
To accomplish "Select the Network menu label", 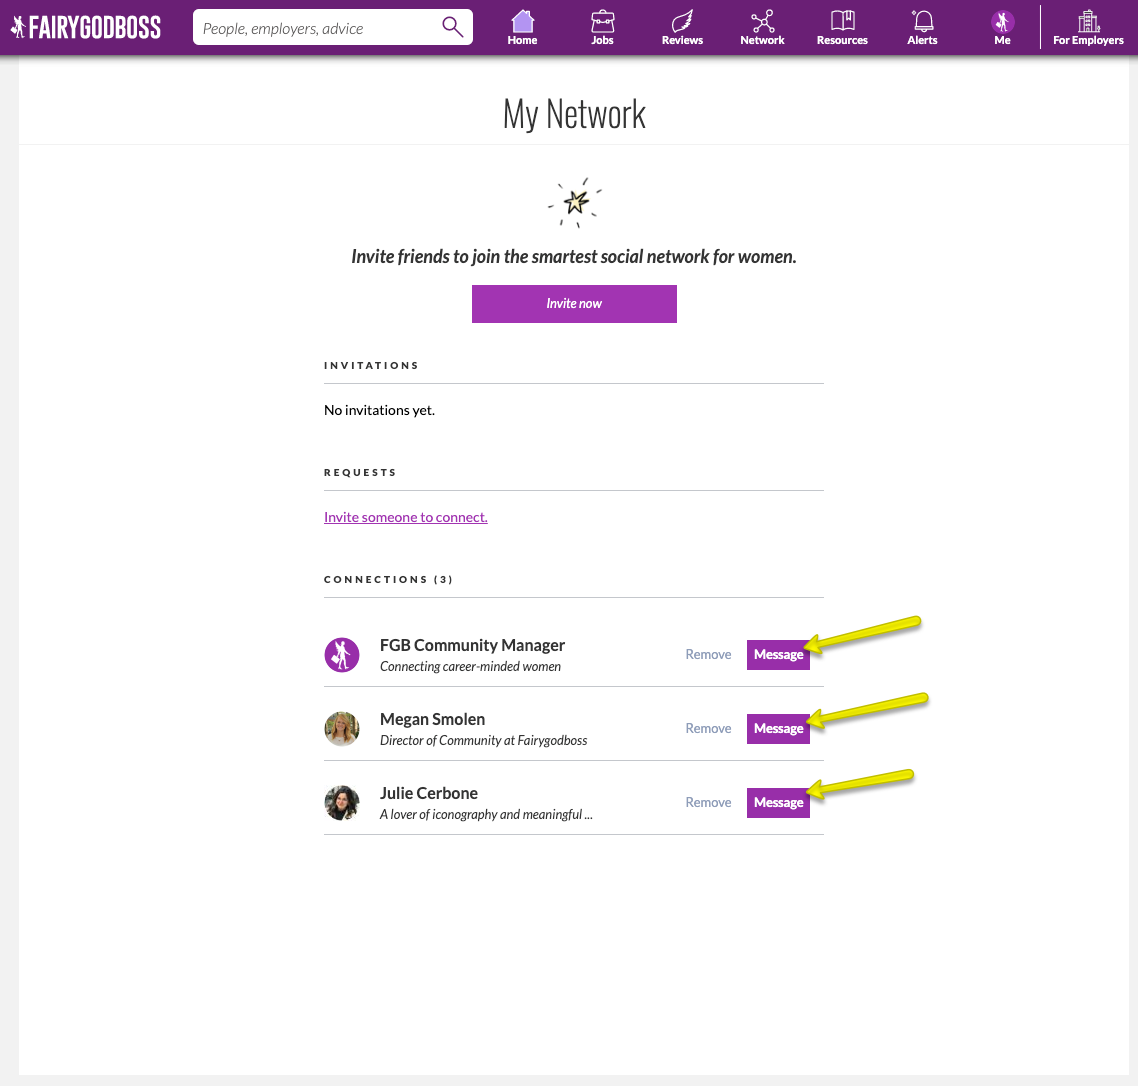I will tap(762, 41).
